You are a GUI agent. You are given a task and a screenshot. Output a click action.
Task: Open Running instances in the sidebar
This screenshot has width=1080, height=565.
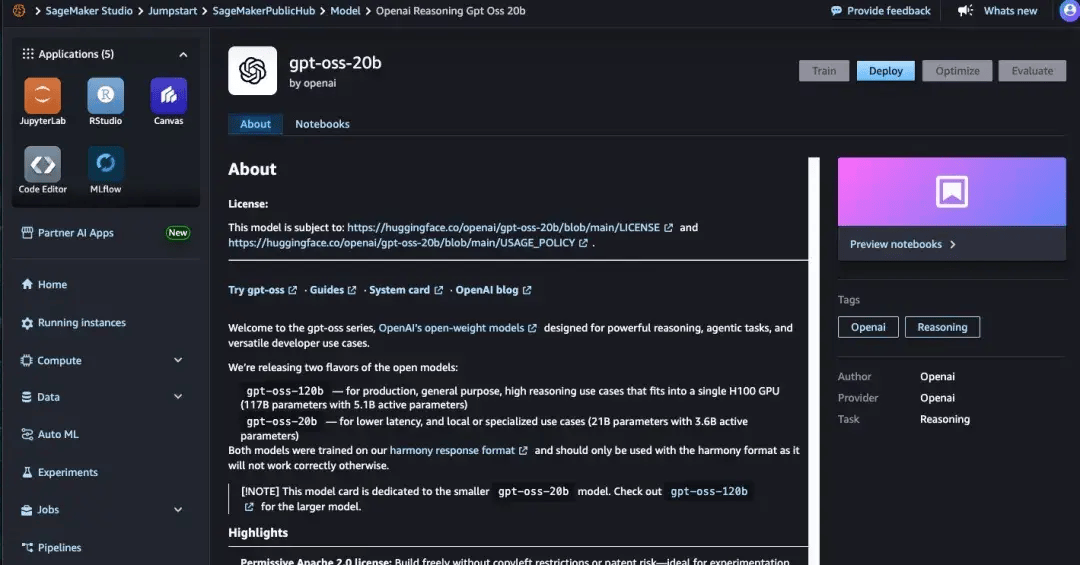tap(81, 323)
